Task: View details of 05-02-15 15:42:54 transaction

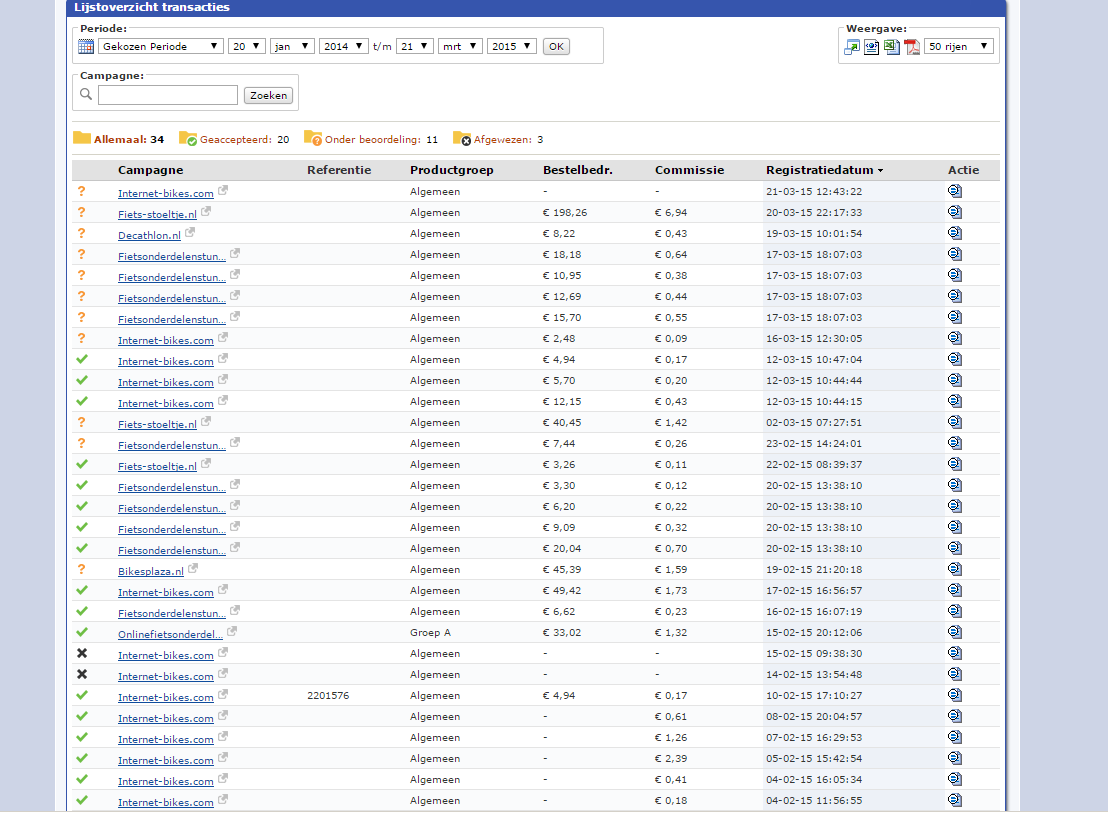Action: click(x=955, y=759)
